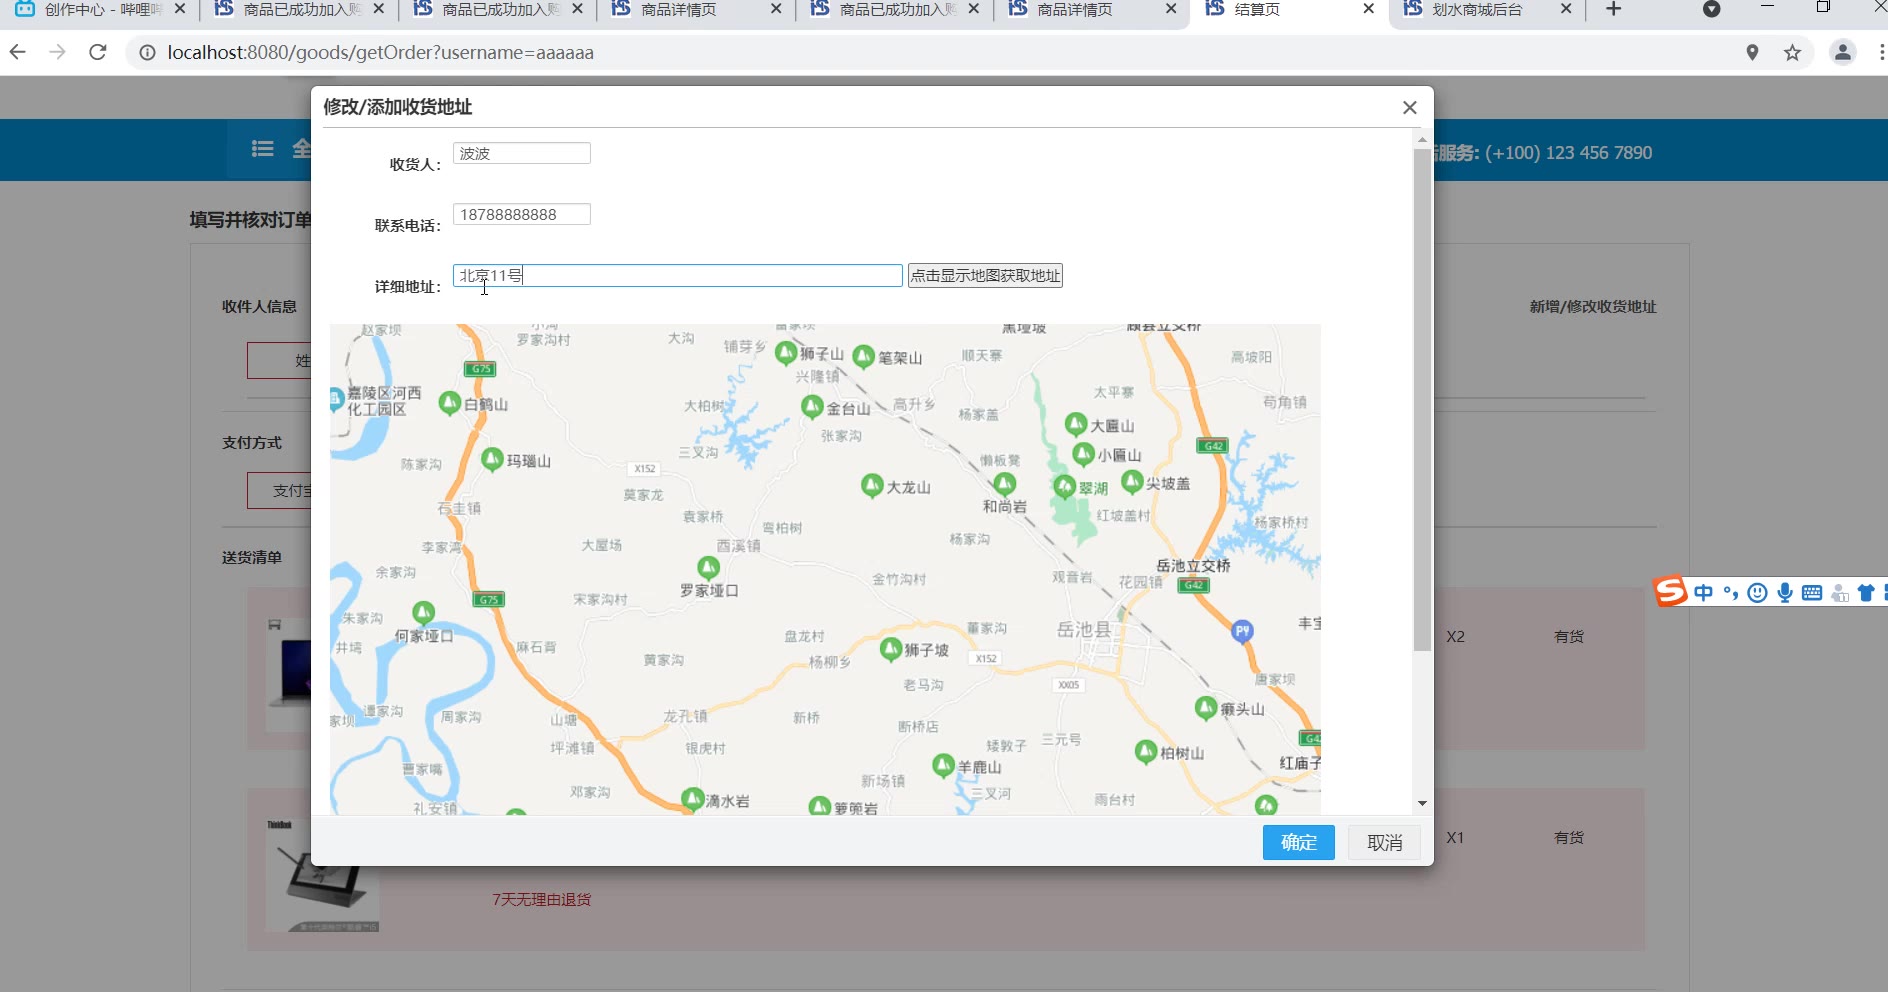
Task: Cancel the dialog with 取消 button
Action: coord(1384,842)
